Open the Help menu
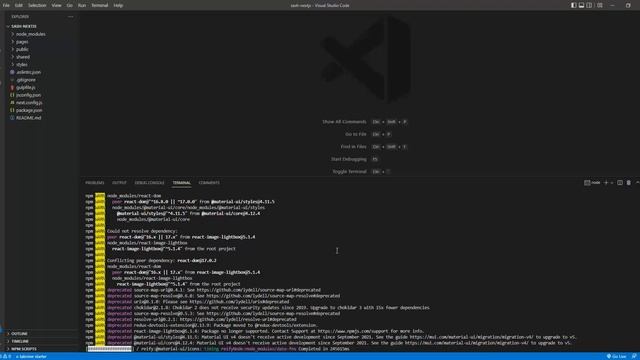The height and width of the screenshot is (360, 640). 118,5
